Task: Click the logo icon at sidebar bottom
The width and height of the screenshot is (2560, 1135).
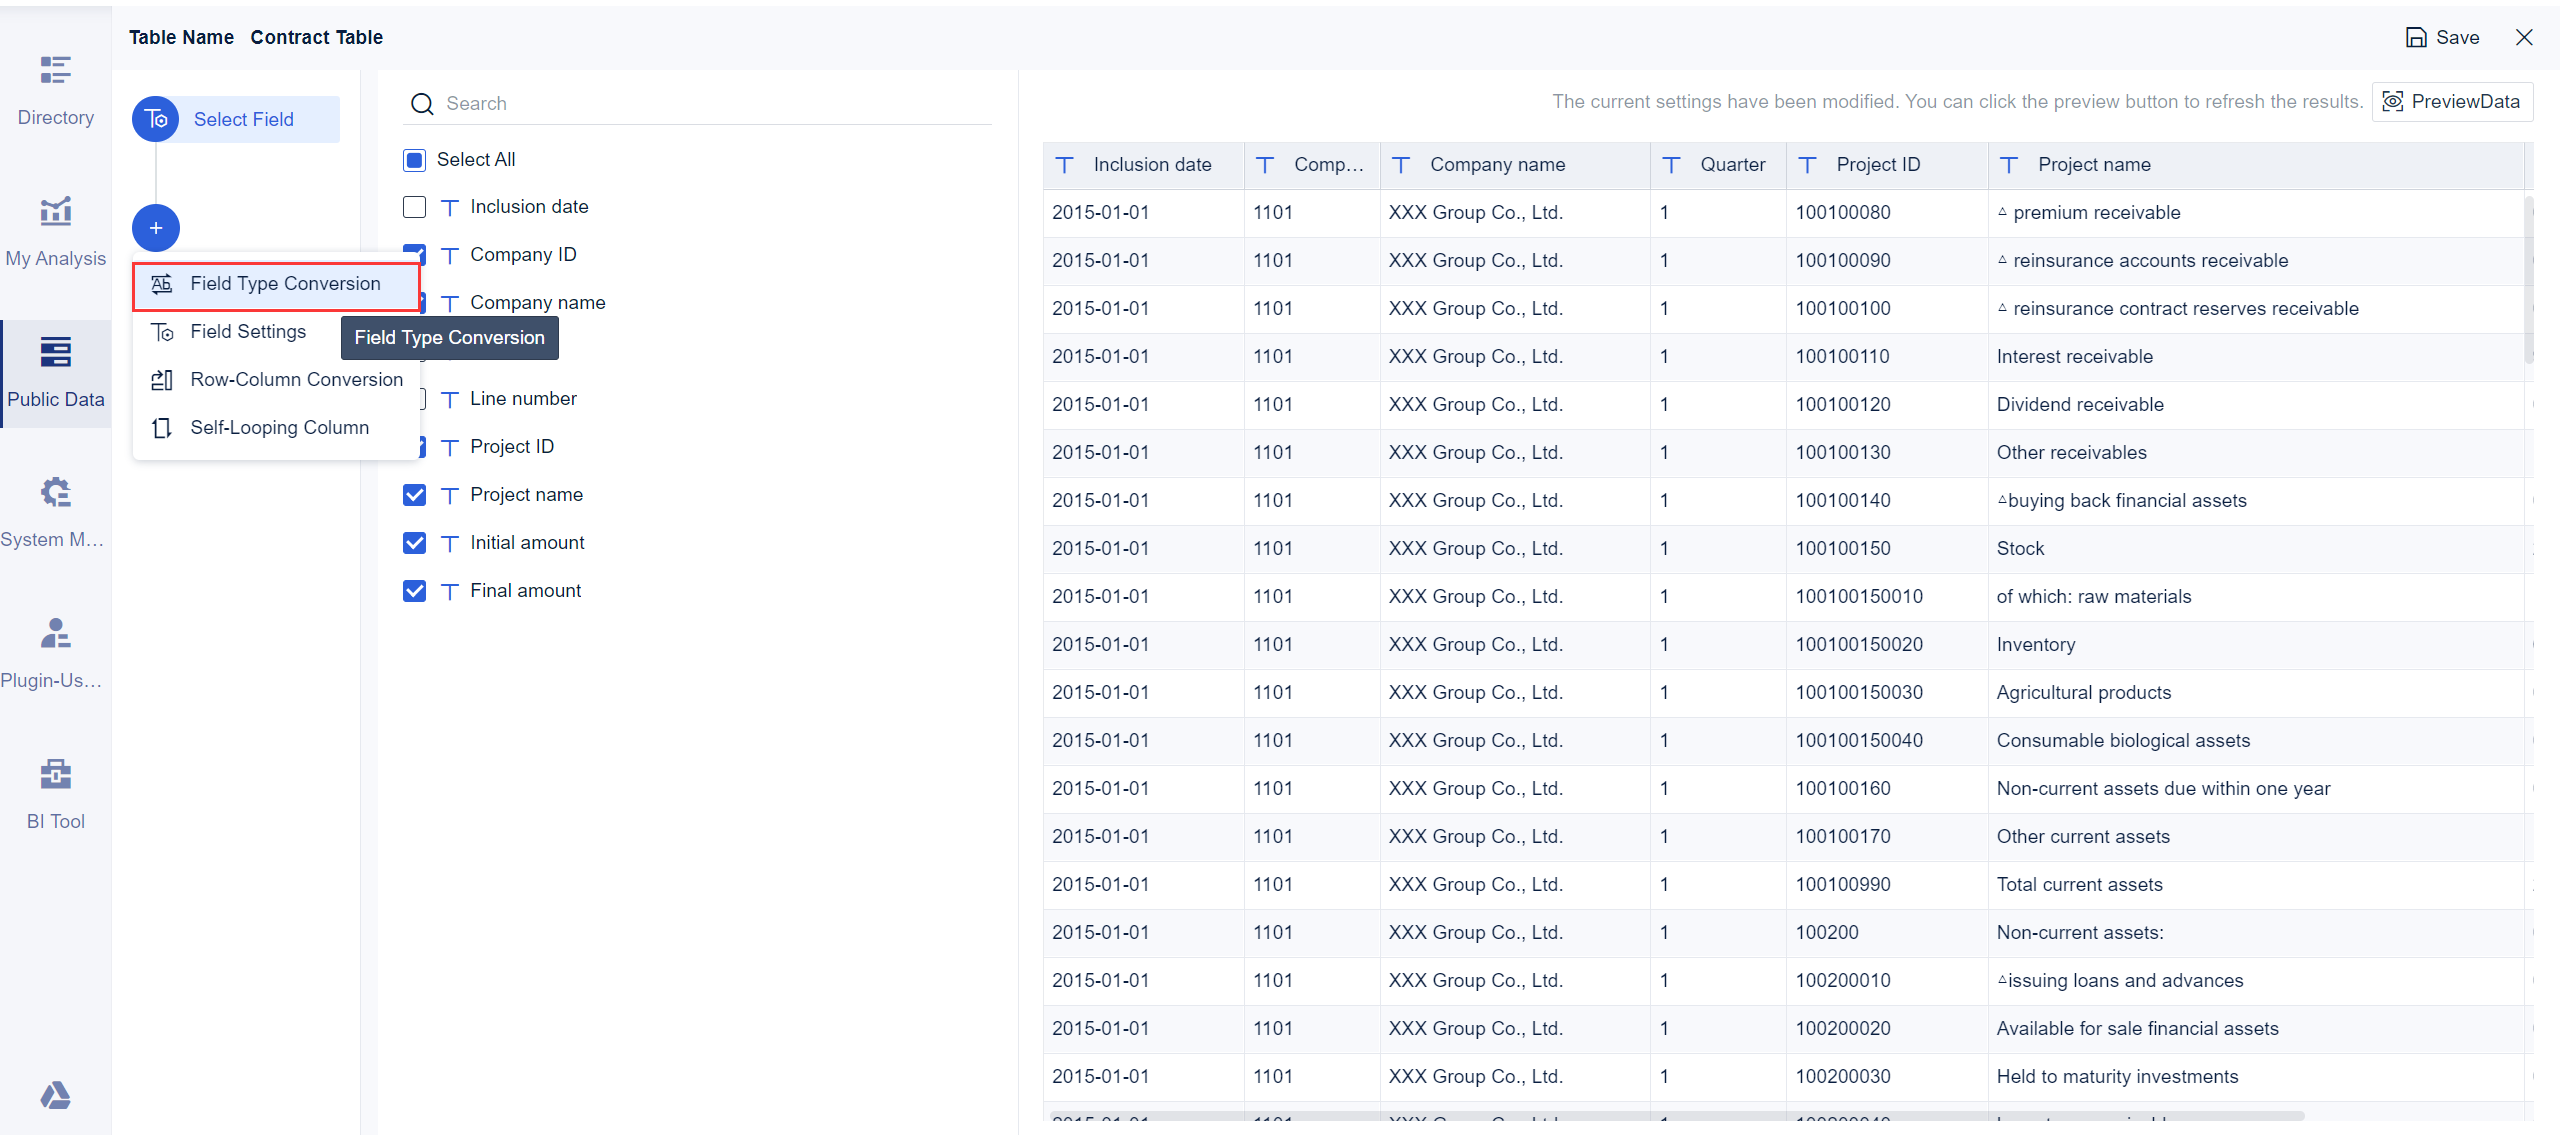Action: 55,1095
